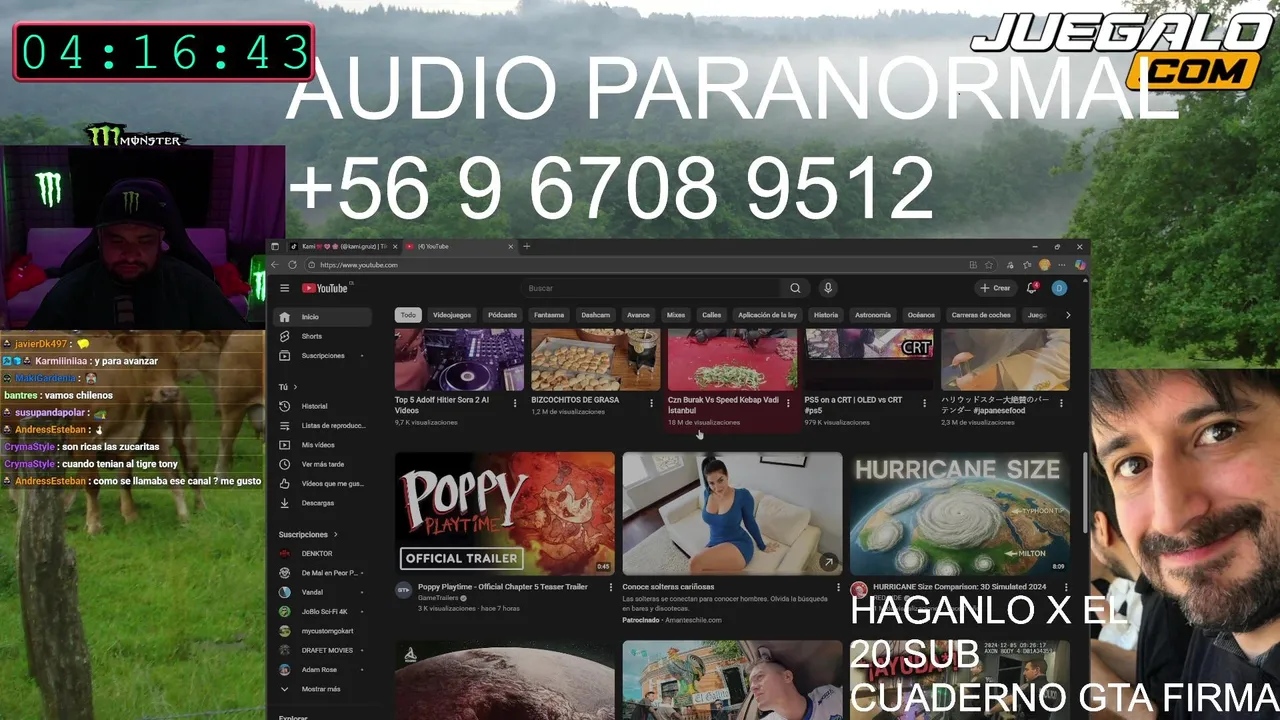Image resolution: width=1280 pixels, height=720 pixels.
Task: Select the Fantasma filter chip
Action: 549,315
